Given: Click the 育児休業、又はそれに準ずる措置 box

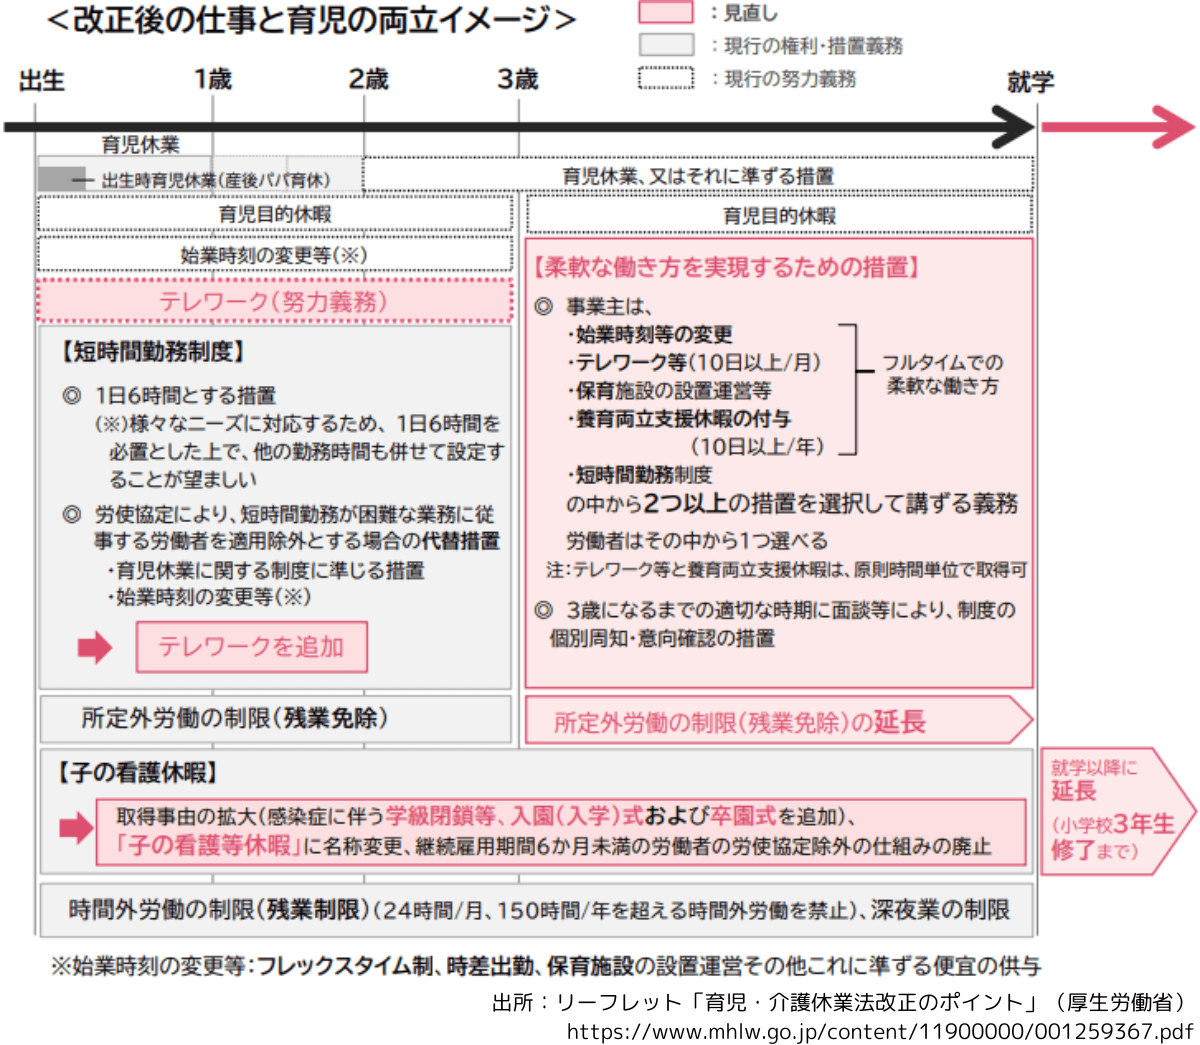Looking at the screenshot, I should pyautogui.click(x=698, y=175).
